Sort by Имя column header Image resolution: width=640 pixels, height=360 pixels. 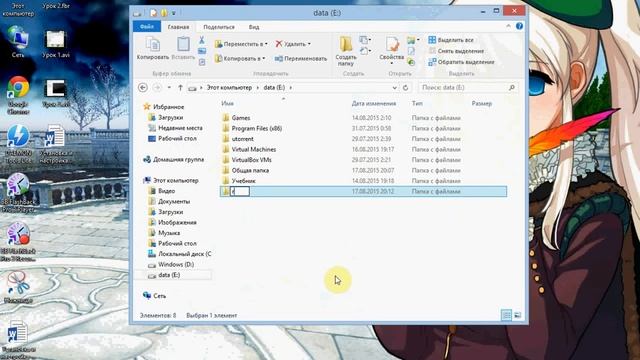click(x=227, y=104)
